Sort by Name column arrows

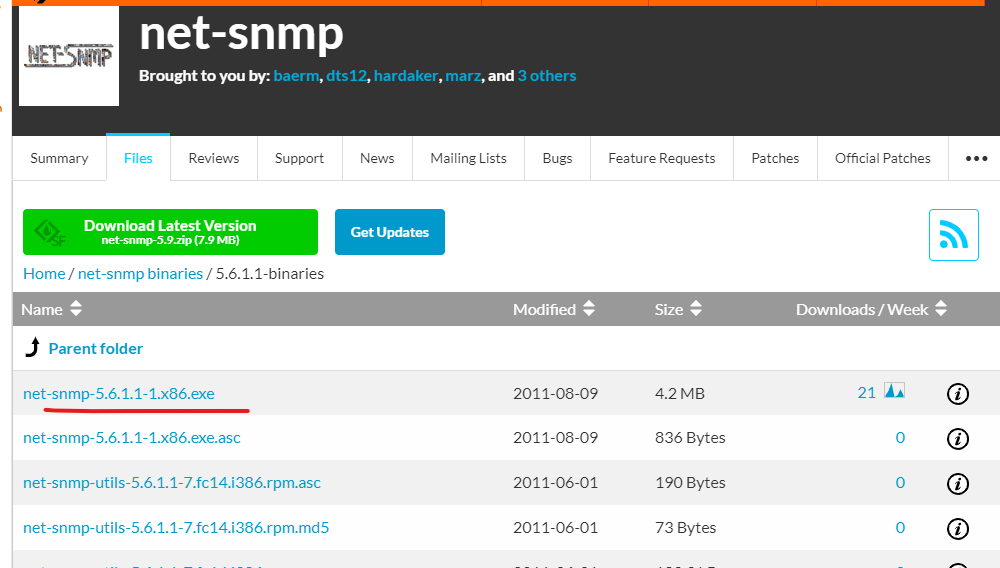[x=76, y=309]
